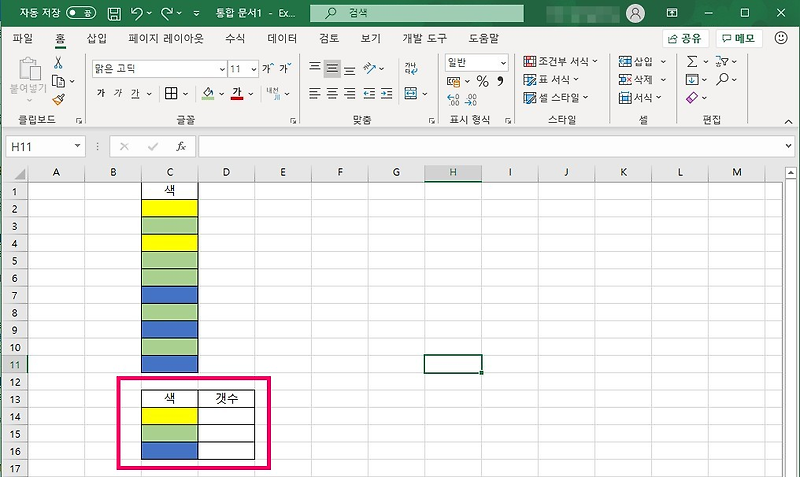Open the 표 서식 table format menu
This screenshot has width=800, height=477.
[x=551, y=80]
